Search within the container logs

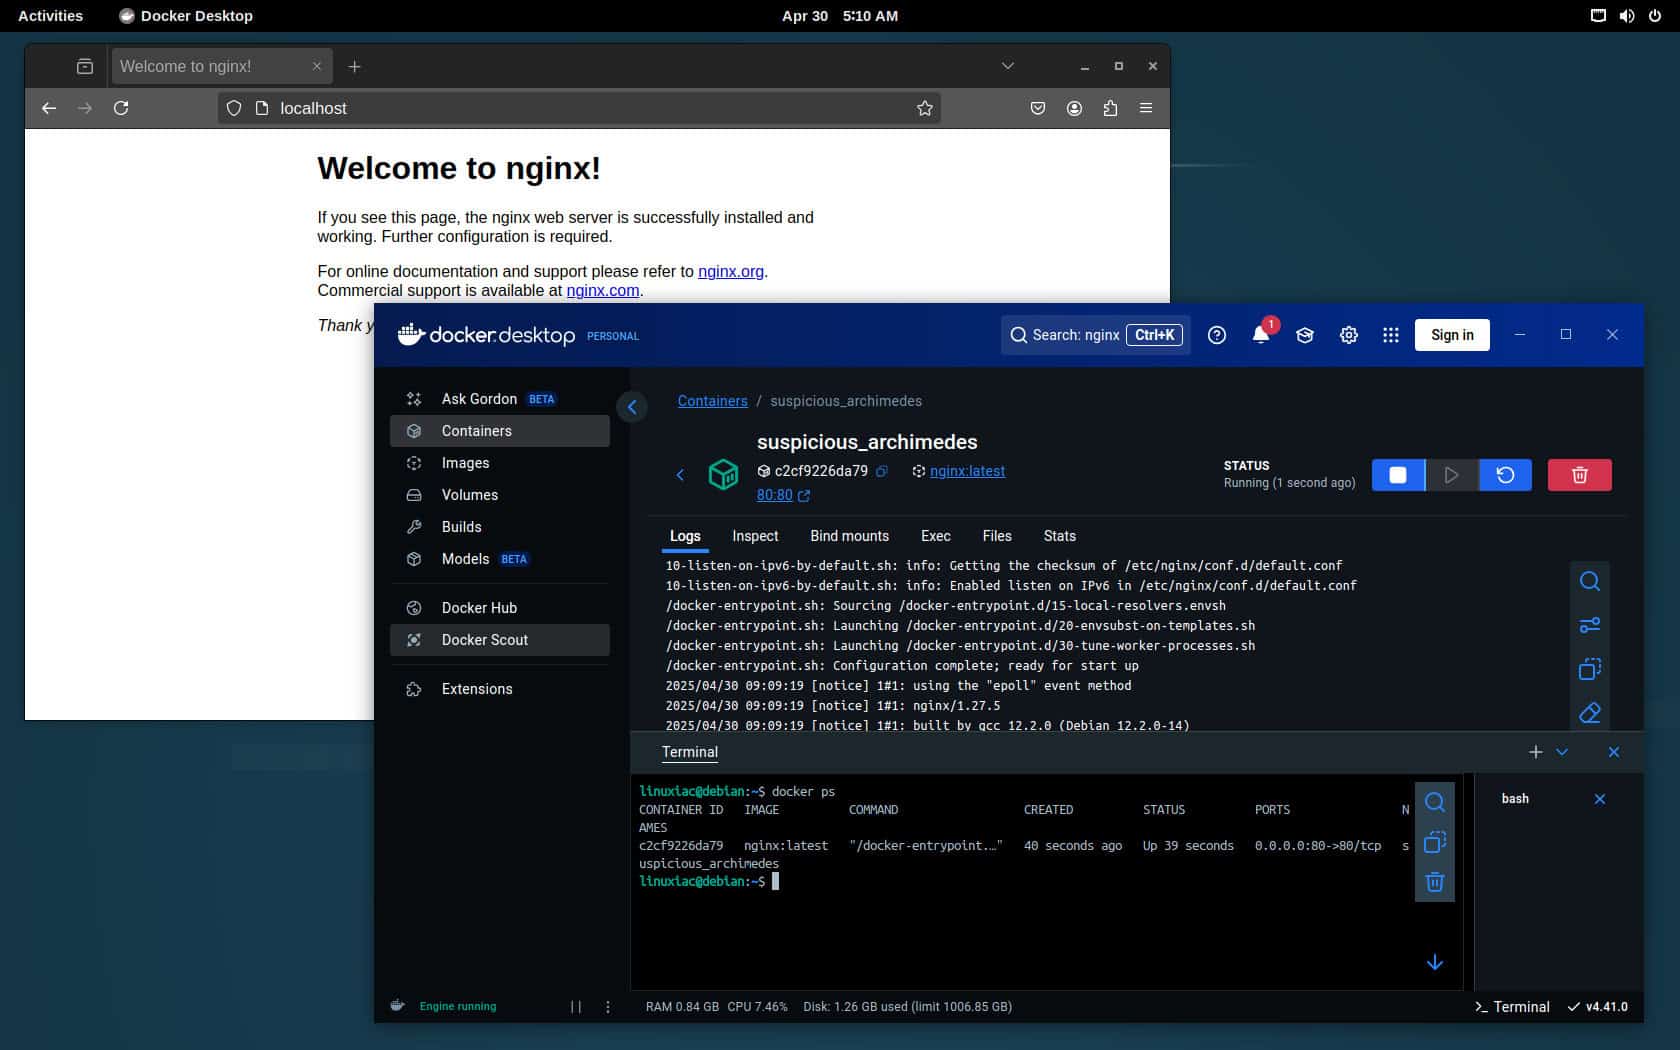(1590, 581)
